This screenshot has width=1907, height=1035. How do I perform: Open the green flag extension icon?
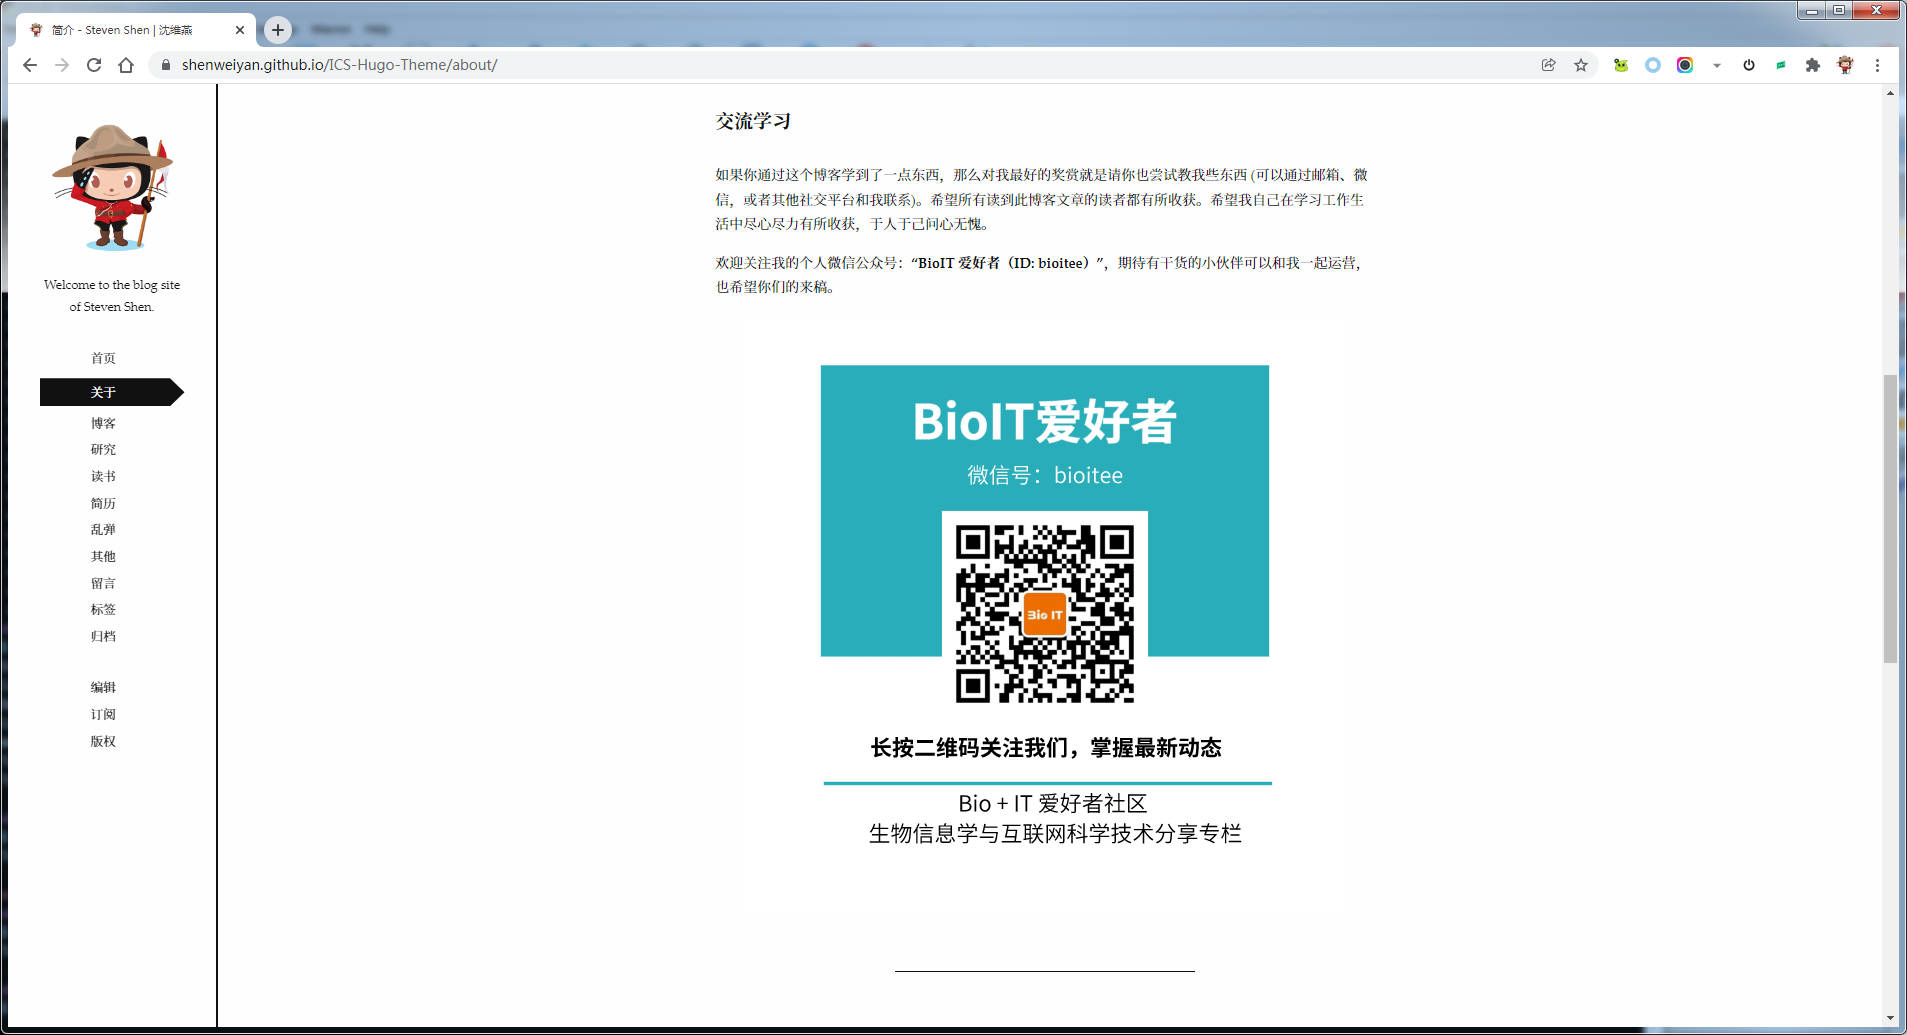click(1781, 65)
